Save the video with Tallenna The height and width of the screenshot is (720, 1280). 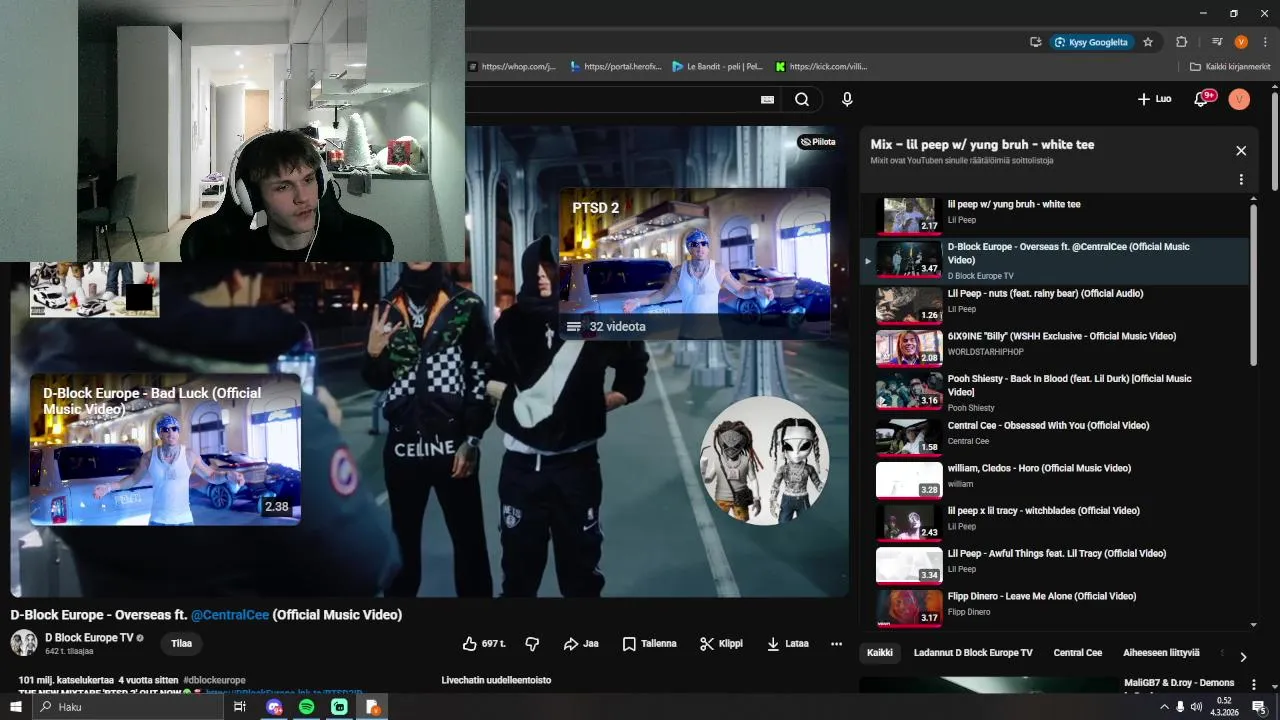tap(650, 644)
